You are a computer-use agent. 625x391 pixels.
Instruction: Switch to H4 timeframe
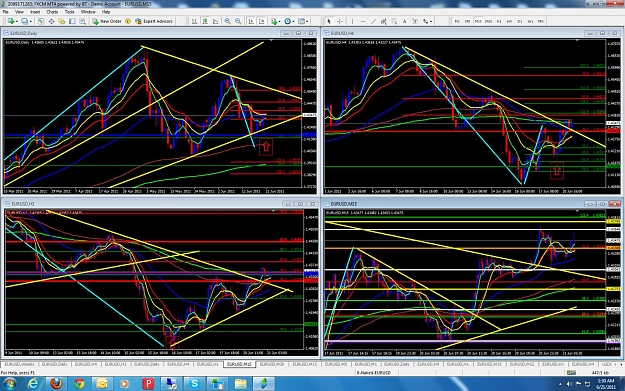[509, 21]
